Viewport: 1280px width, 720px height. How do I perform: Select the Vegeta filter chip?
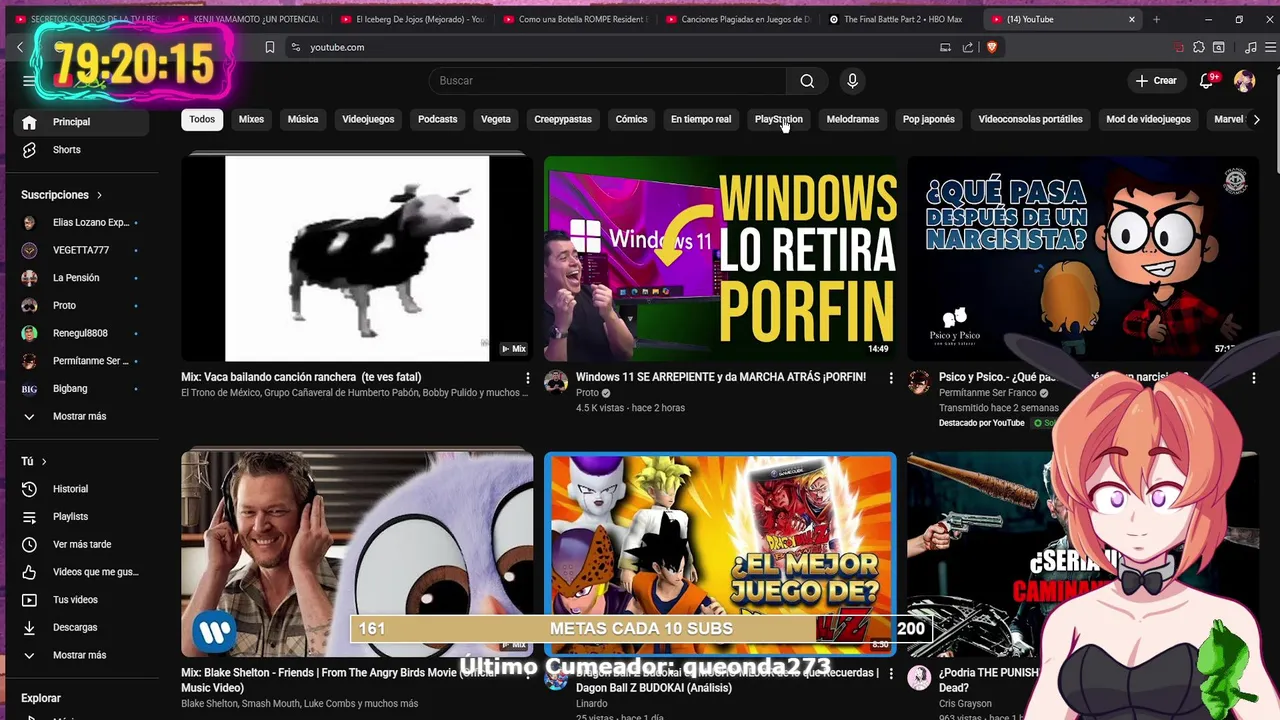496,119
